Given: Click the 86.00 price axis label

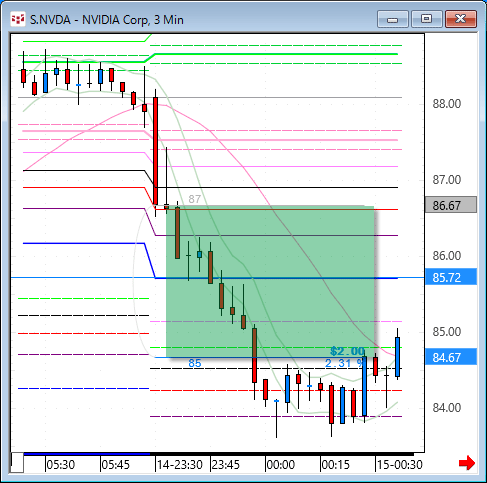Looking at the screenshot, I should (447, 256).
